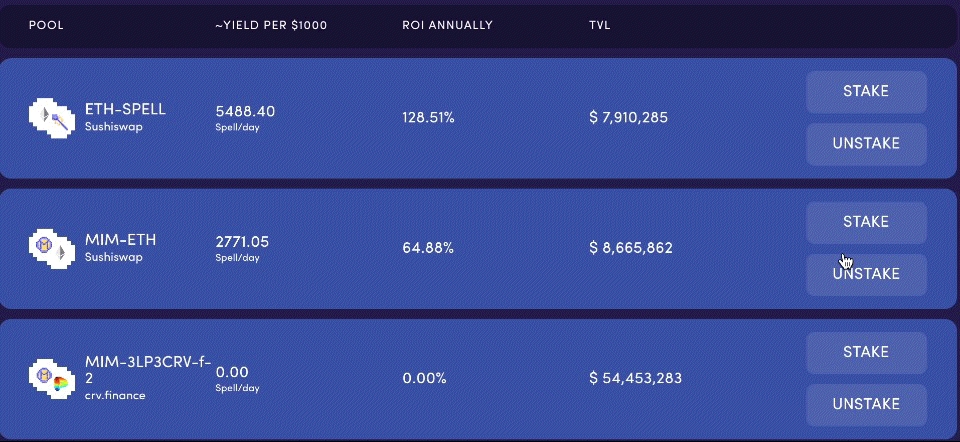Unstake from the MIM-3LP3CRV-f-2 pool
This screenshot has width=960, height=442.
point(866,404)
